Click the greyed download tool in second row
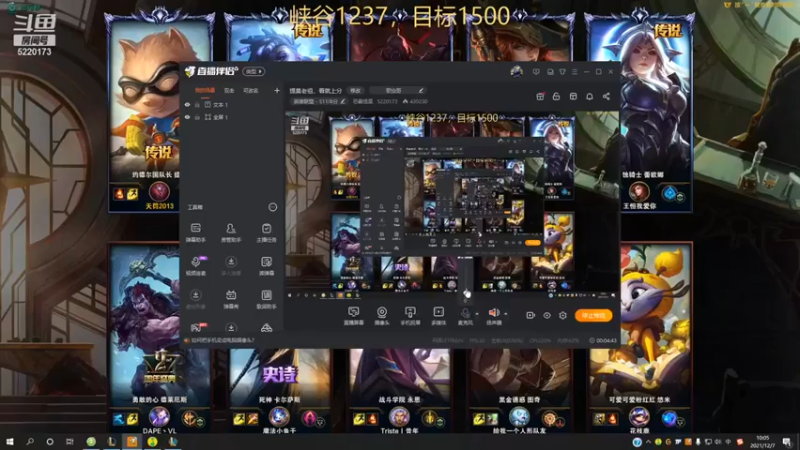800x450 pixels. pos(231,265)
